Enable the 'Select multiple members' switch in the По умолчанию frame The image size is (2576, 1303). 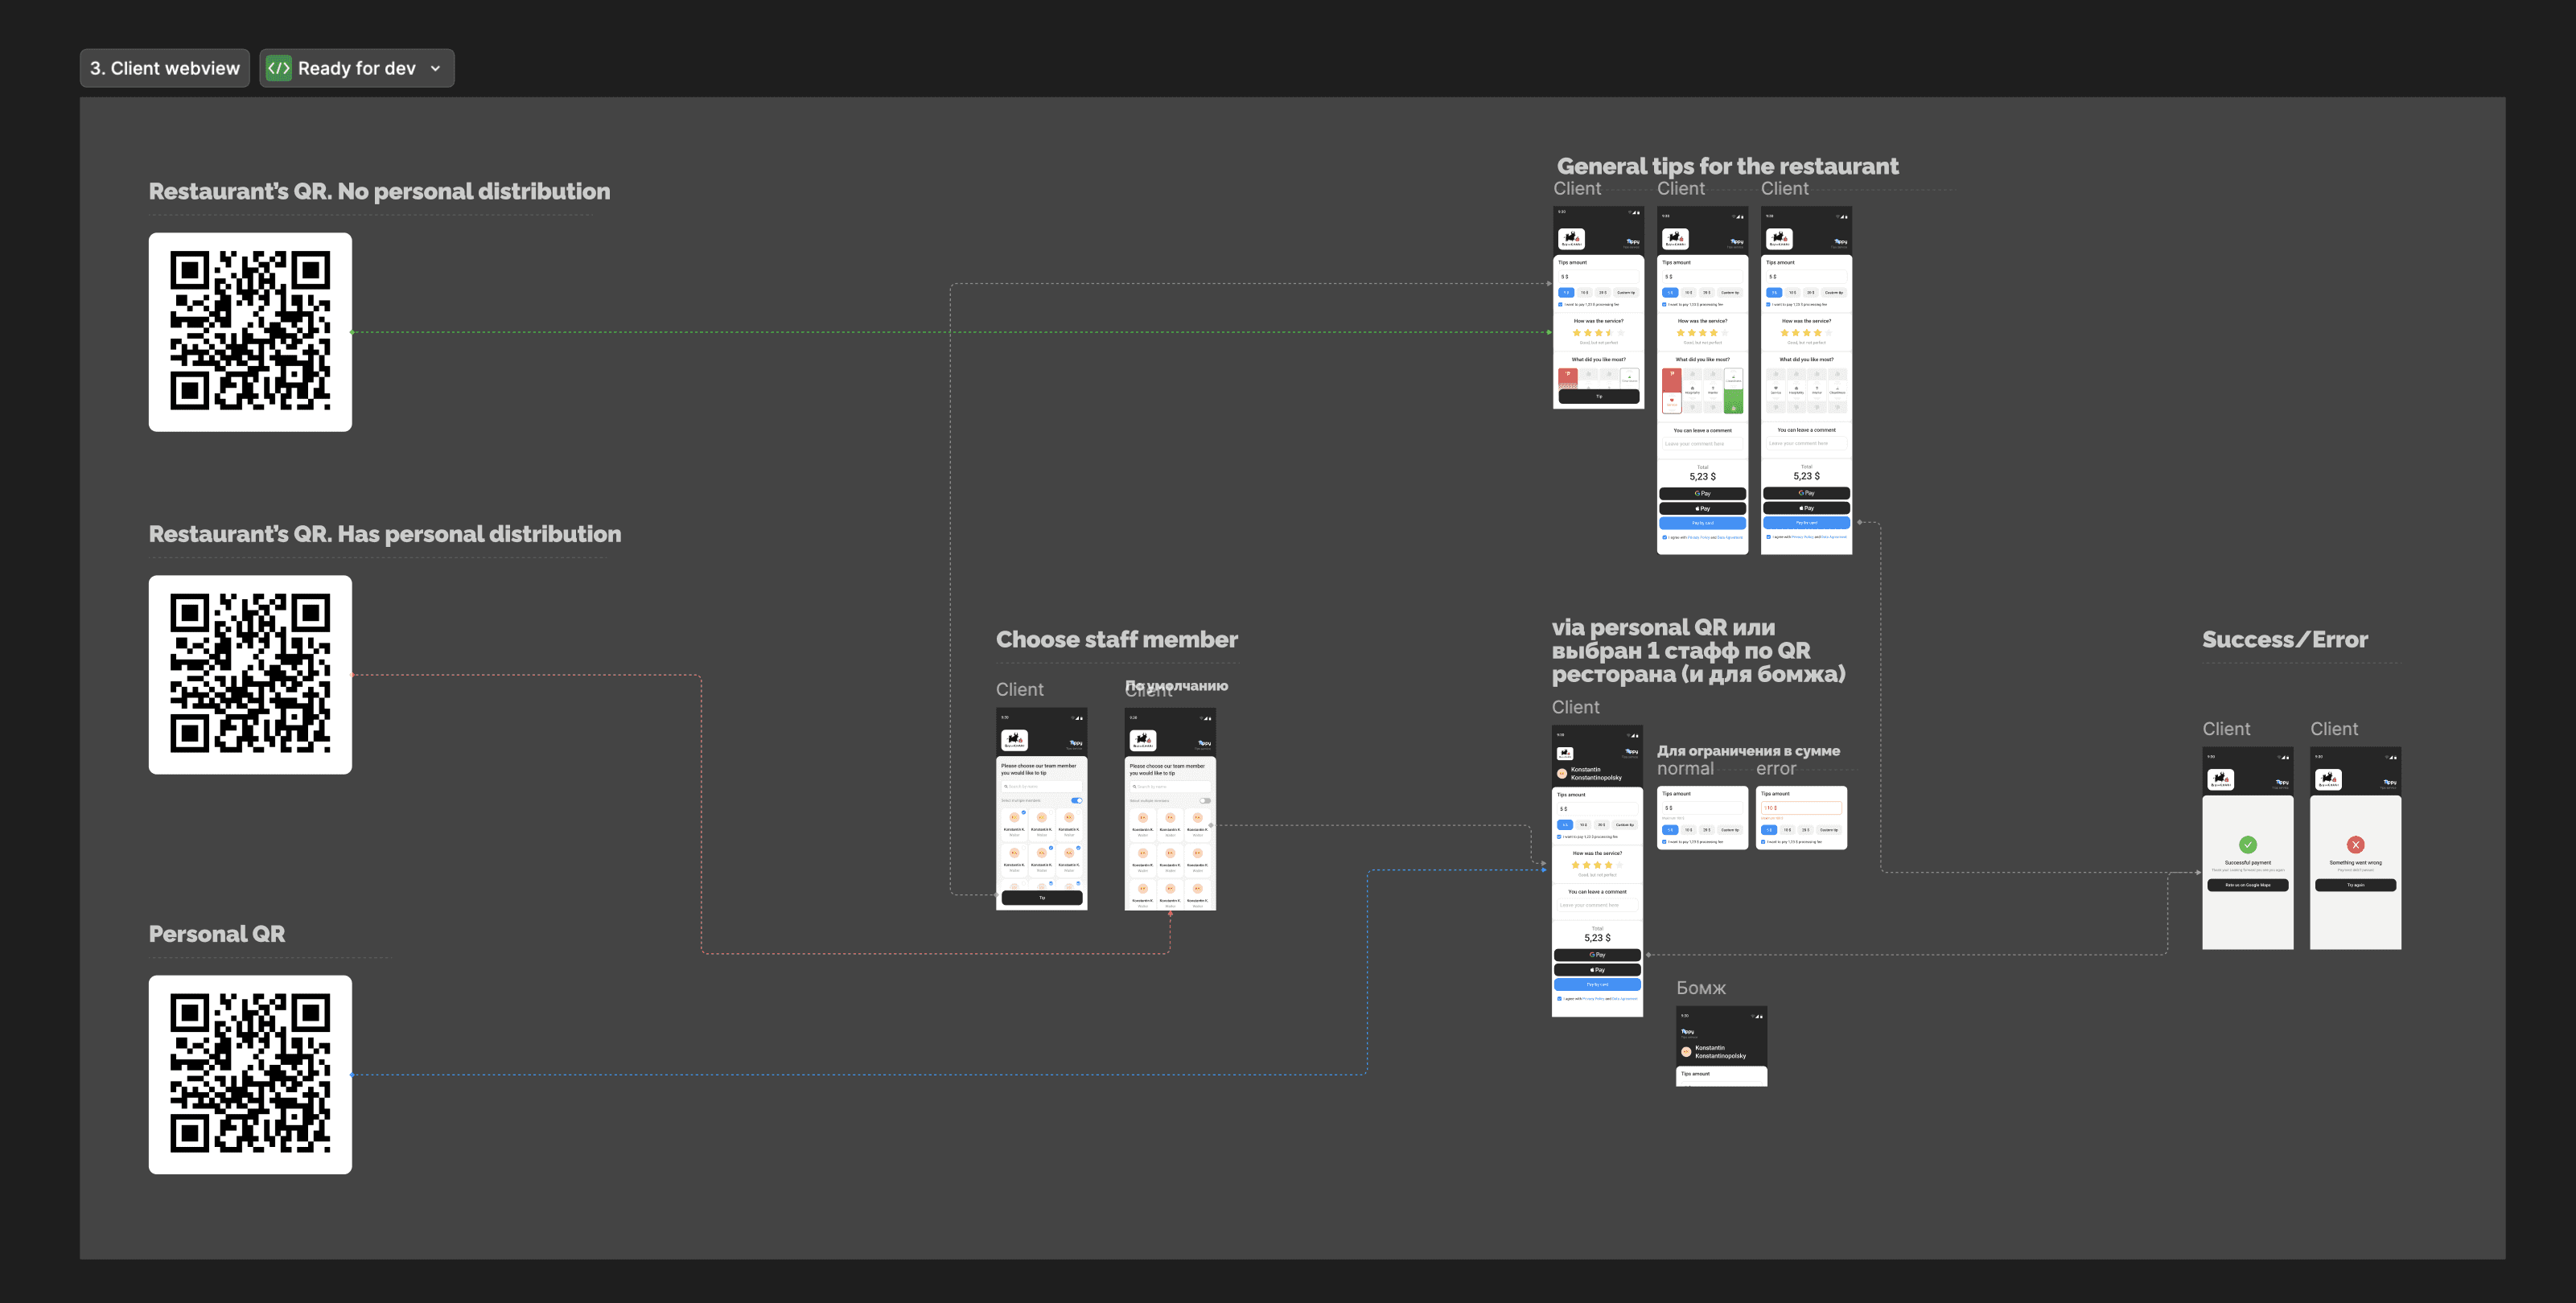(x=1205, y=800)
